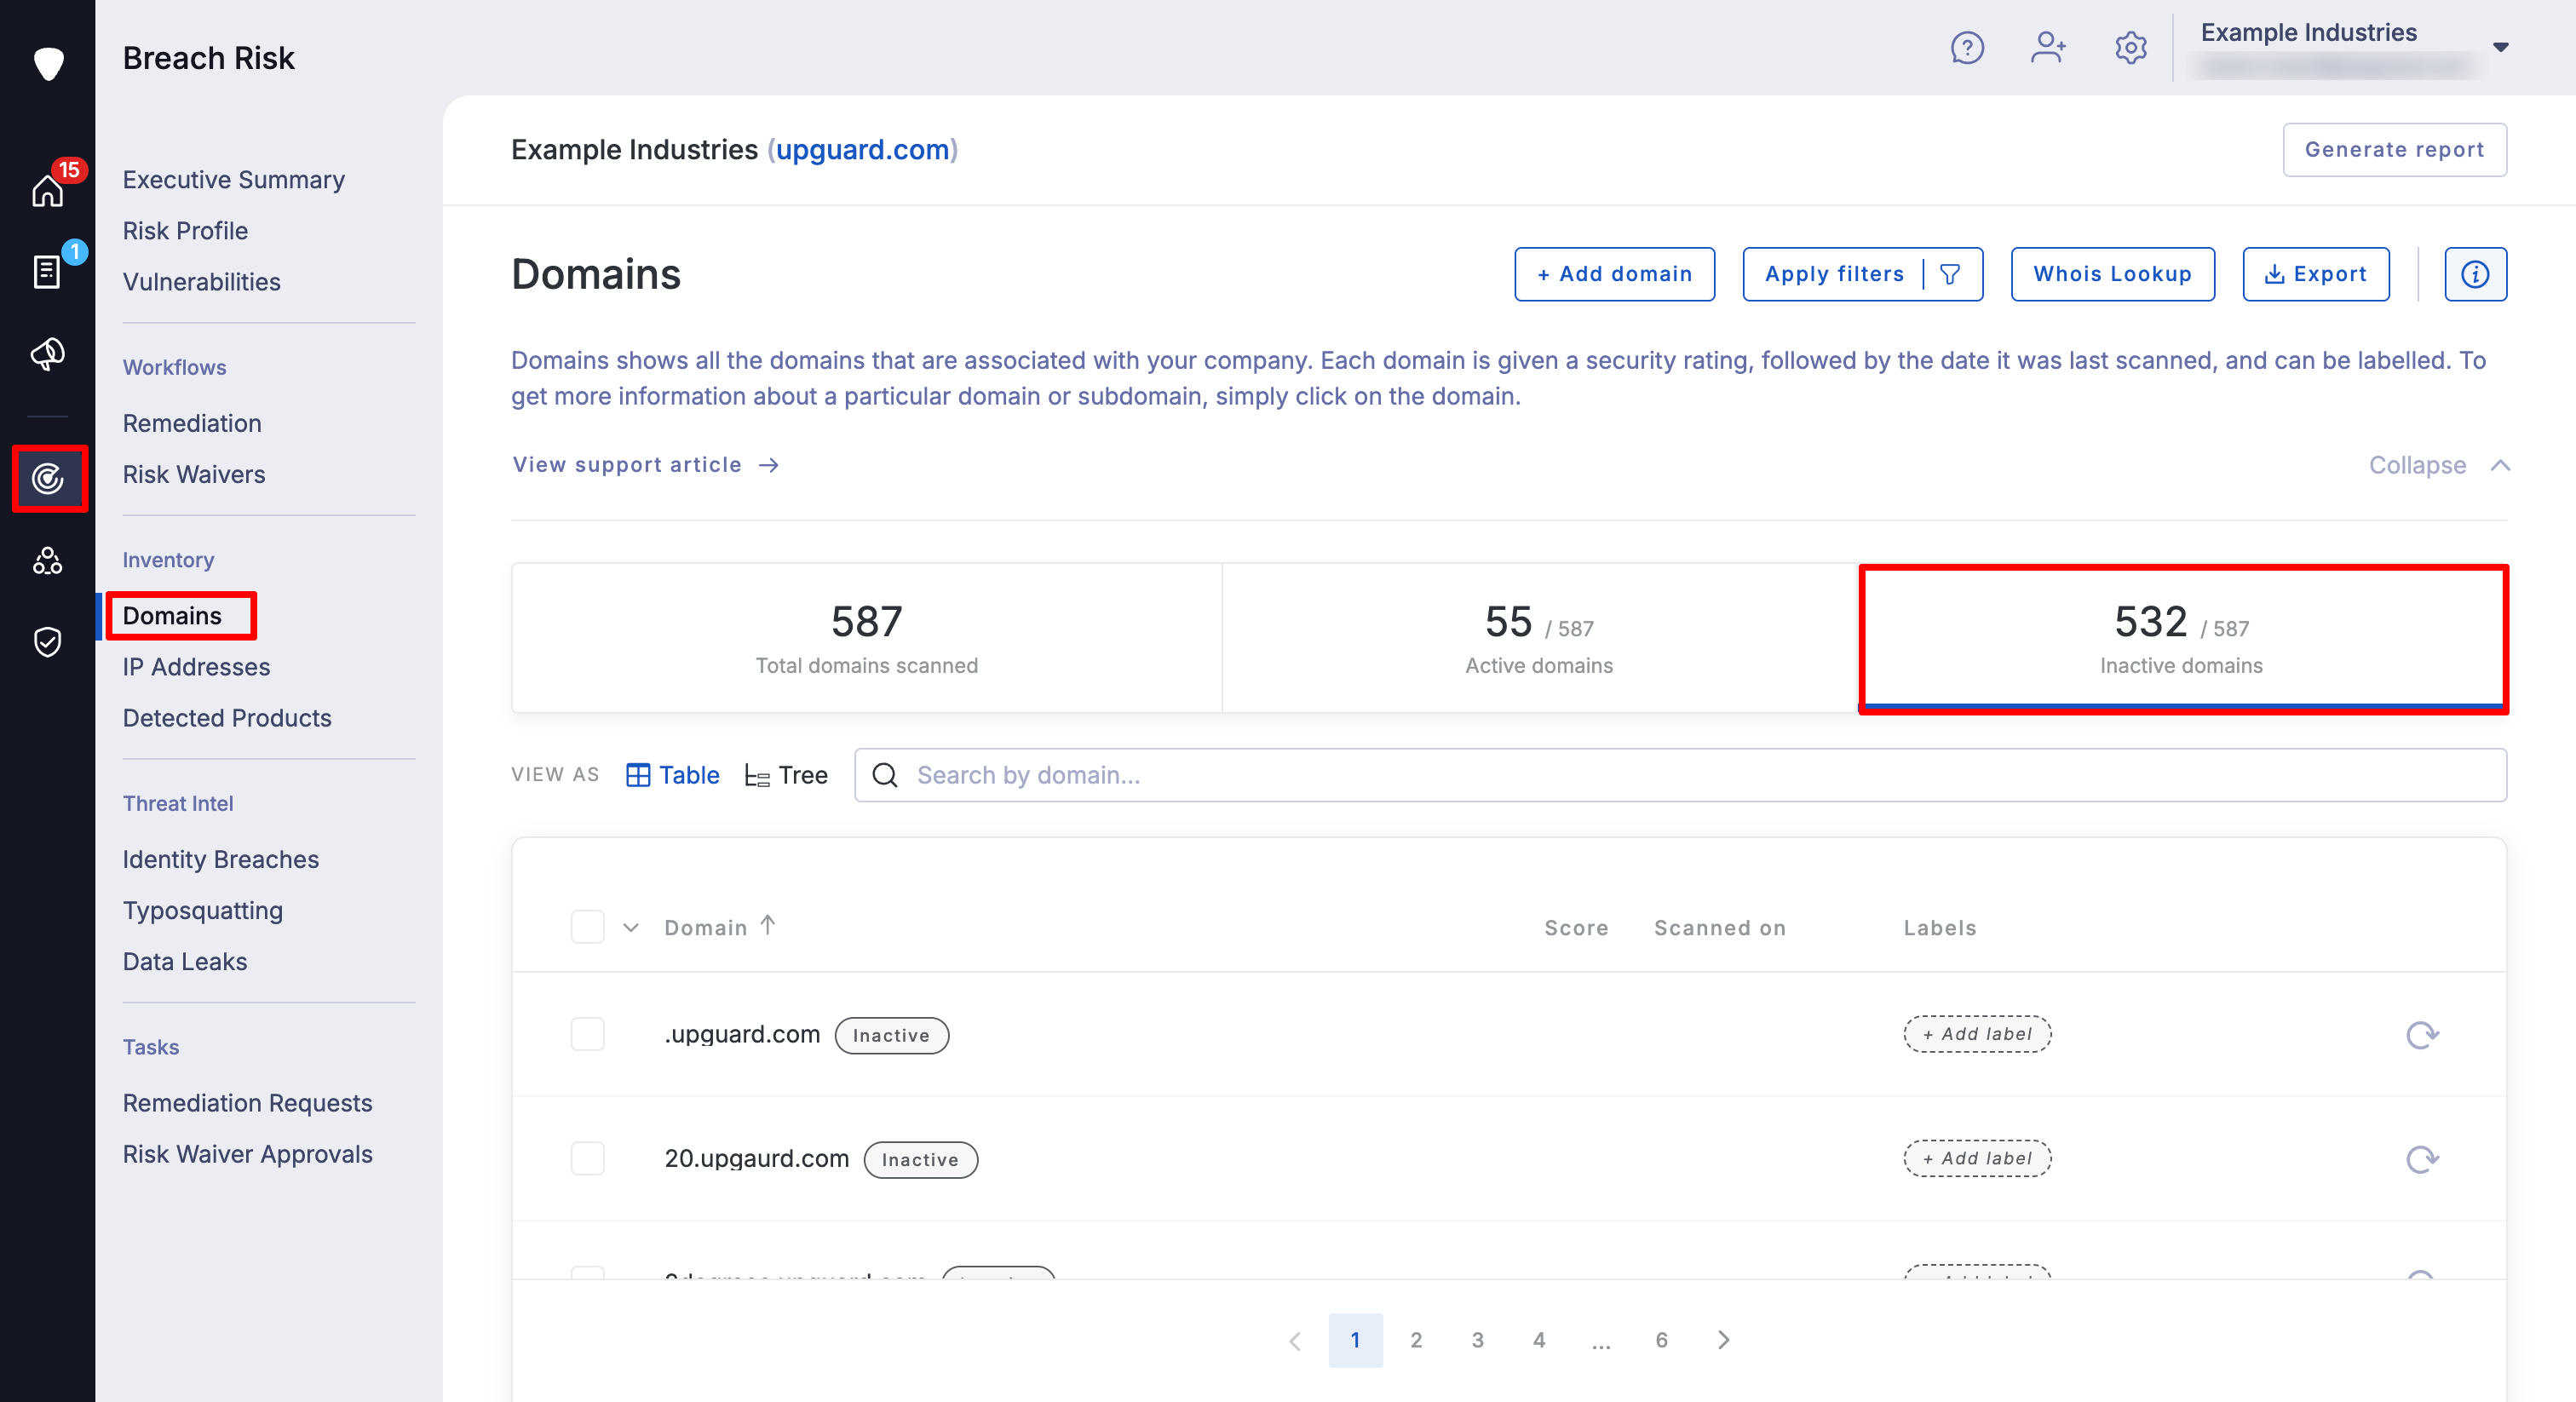The image size is (2576, 1402).
Task: Open Active domains tab
Action: (x=1538, y=638)
